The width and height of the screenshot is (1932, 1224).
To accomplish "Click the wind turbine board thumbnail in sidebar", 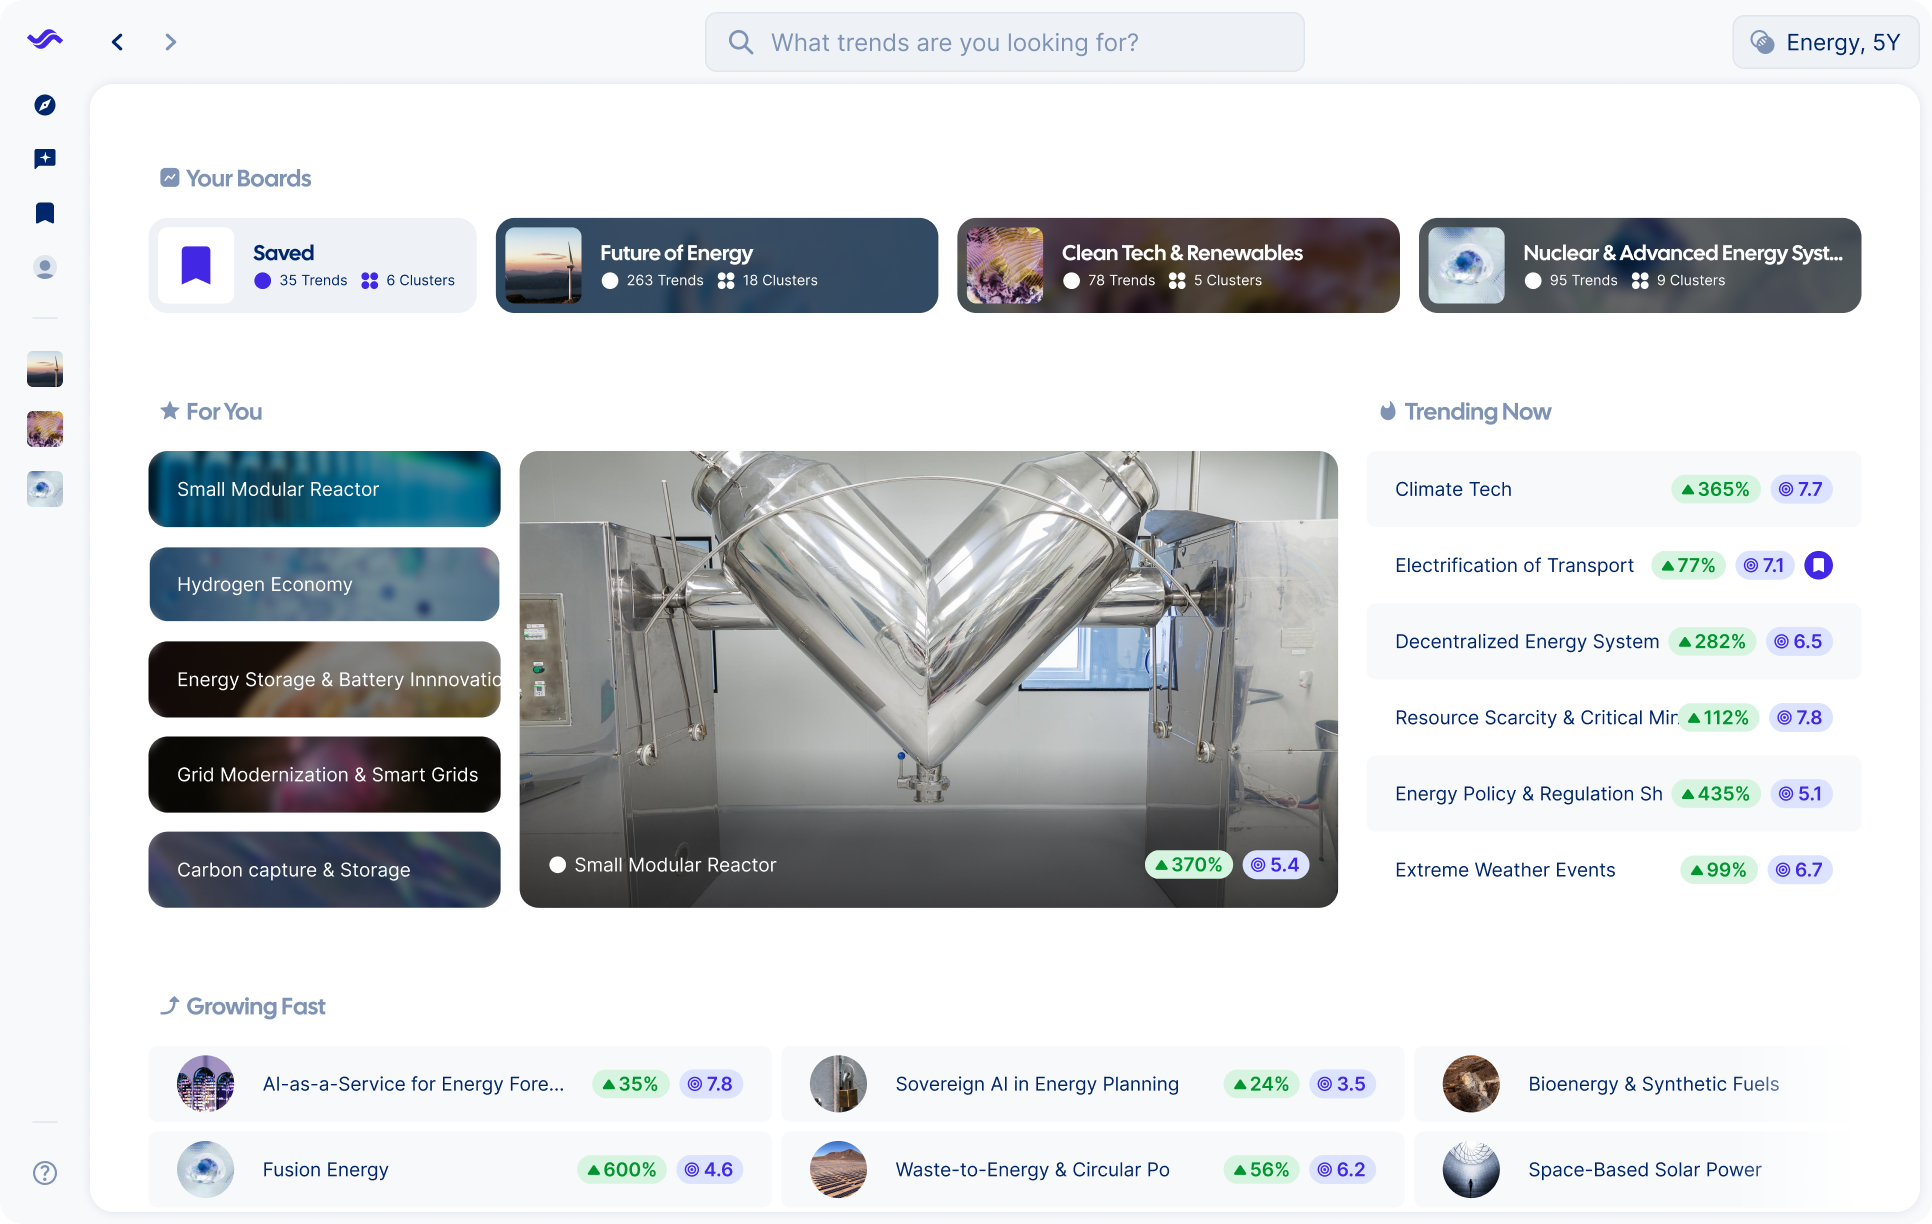I will (45, 369).
